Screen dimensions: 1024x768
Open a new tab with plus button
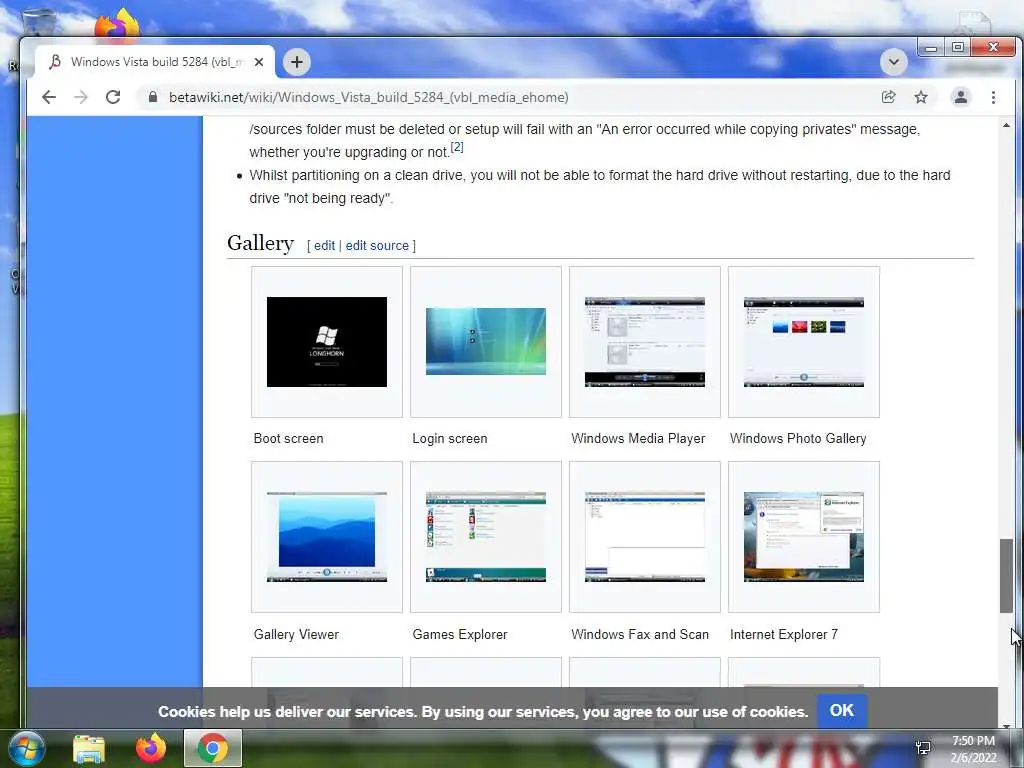tap(296, 62)
